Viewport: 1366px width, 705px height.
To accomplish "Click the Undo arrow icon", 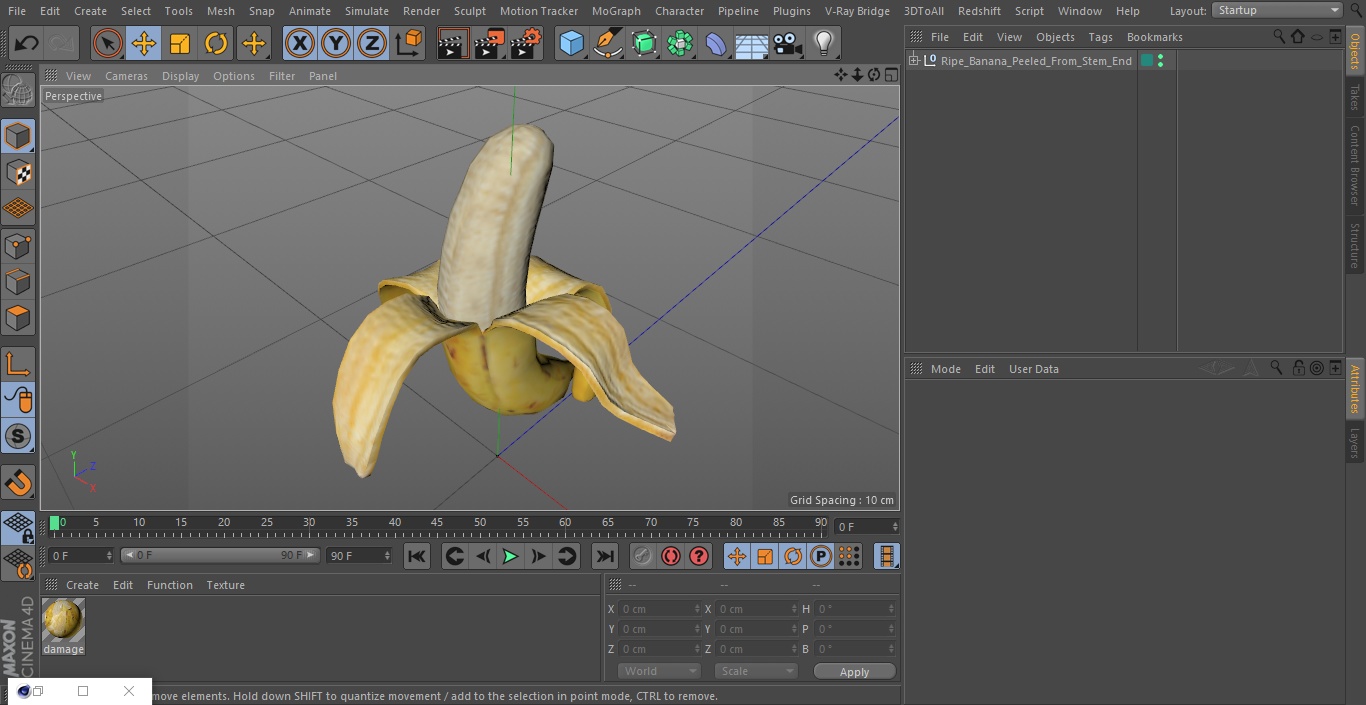I will 27,43.
